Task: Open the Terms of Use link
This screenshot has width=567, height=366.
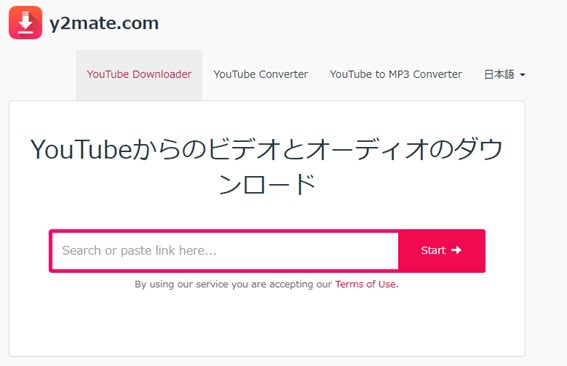Action: [x=366, y=284]
